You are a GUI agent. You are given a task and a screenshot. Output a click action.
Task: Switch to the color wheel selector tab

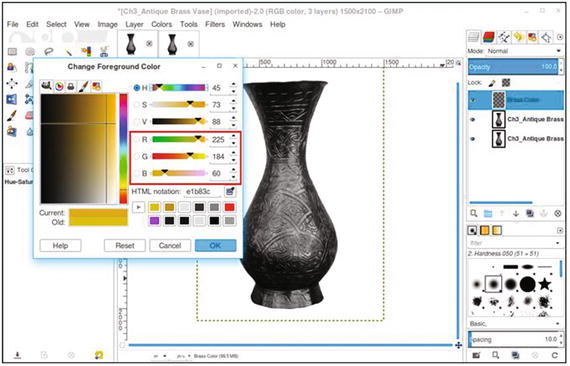coord(59,87)
